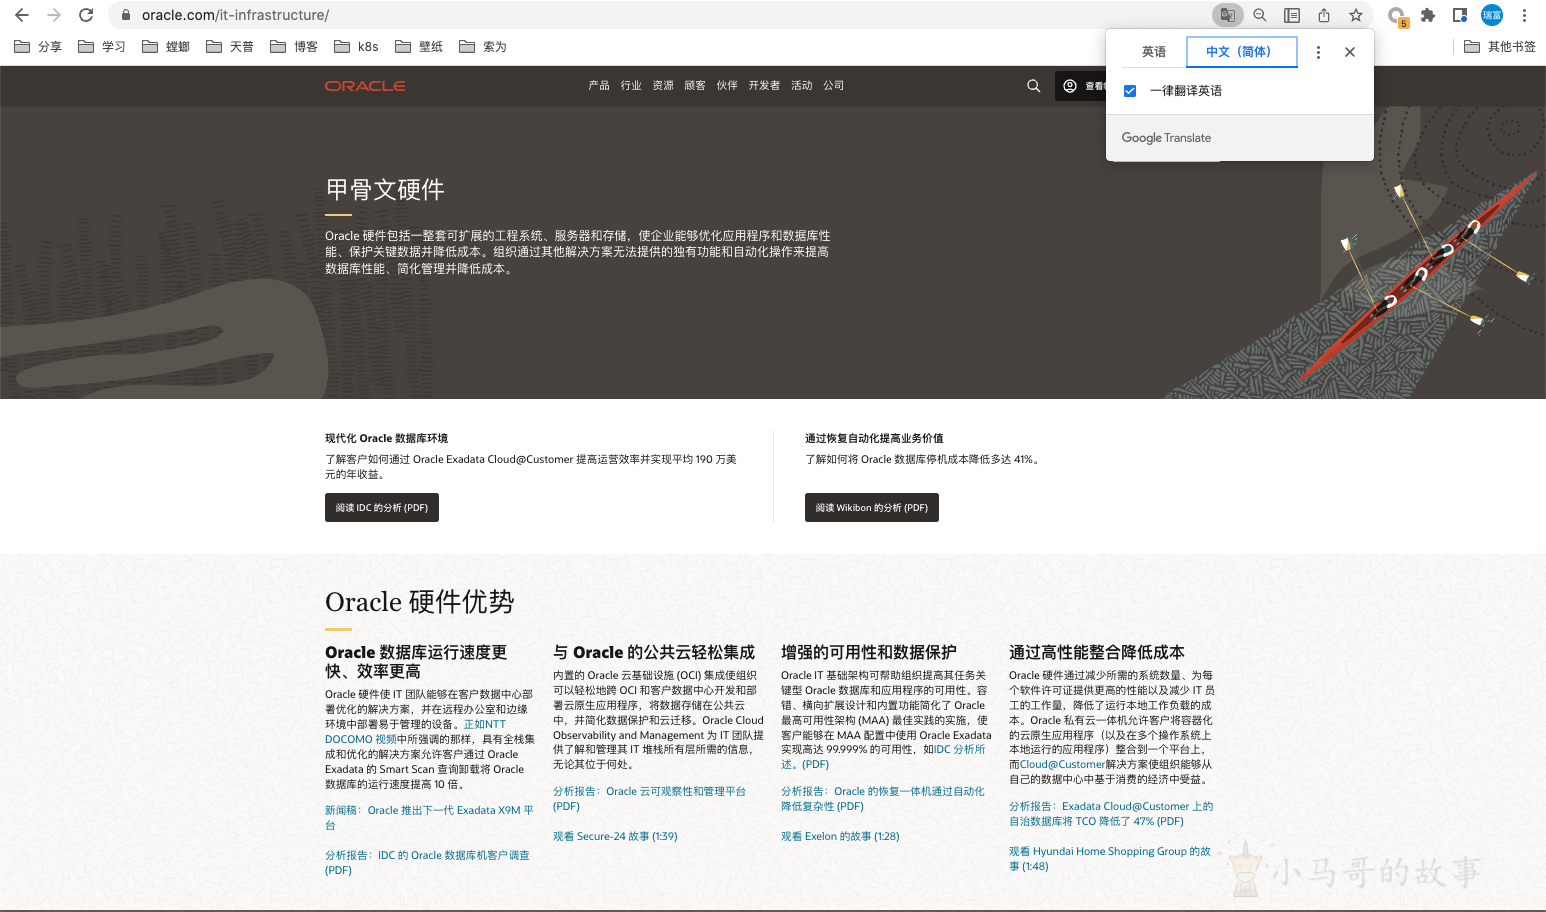Viewport: 1546px width, 912px height.
Task: Click the Cloud@Customer inline link
Action: pyautogui.click(x=1062, y=765)
